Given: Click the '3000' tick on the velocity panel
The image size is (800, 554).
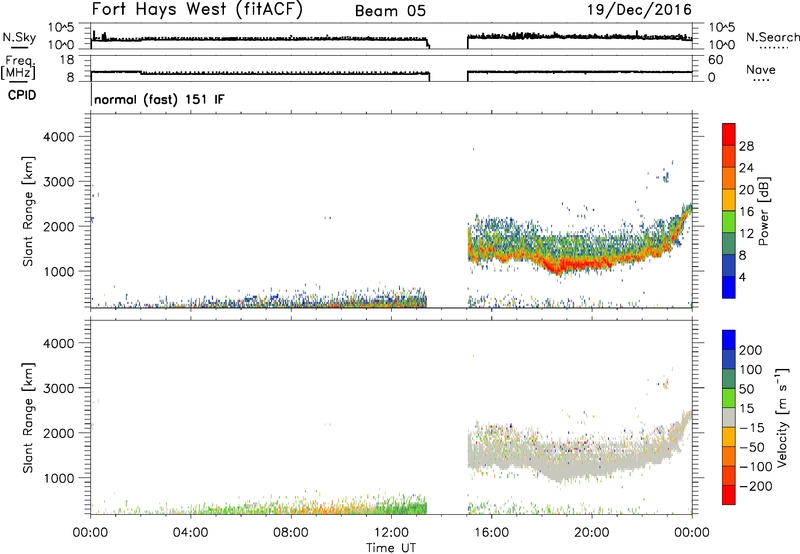Looking at the screenshot, I should click(x=59, y=388).
